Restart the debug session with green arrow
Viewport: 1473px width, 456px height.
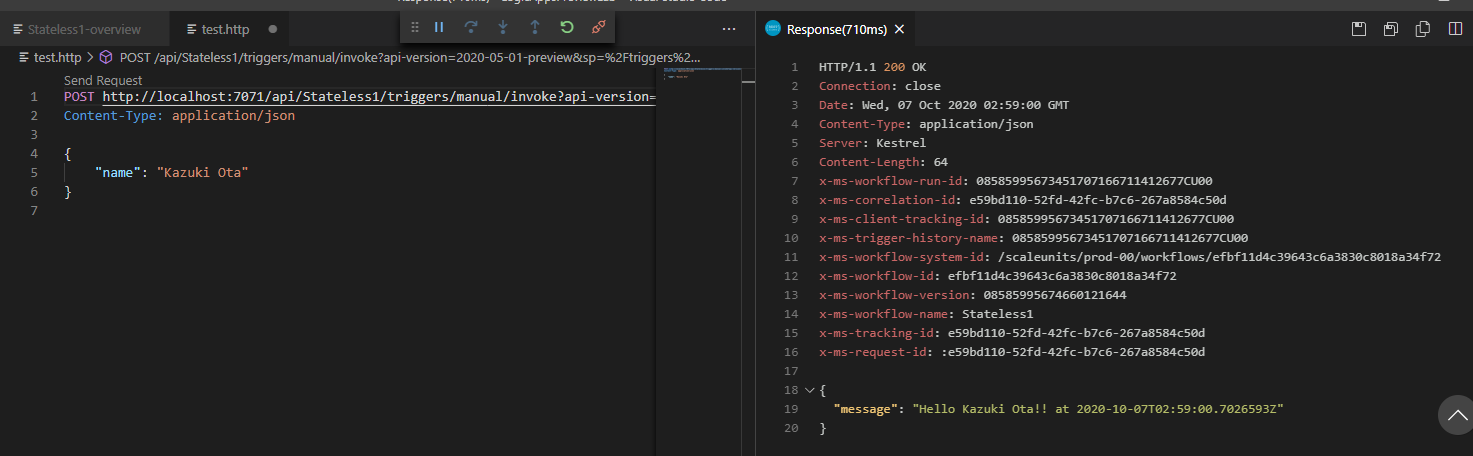click(567, 27)
